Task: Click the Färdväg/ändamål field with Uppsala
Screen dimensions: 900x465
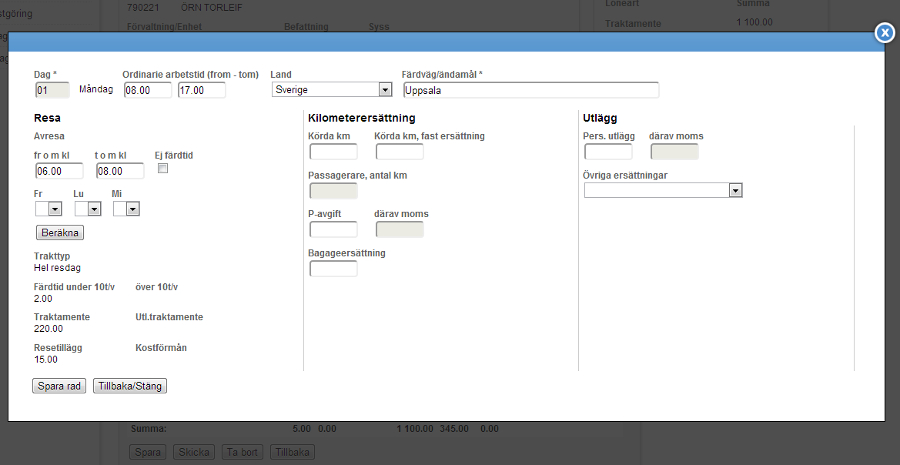Action: (x=531, y=90)
